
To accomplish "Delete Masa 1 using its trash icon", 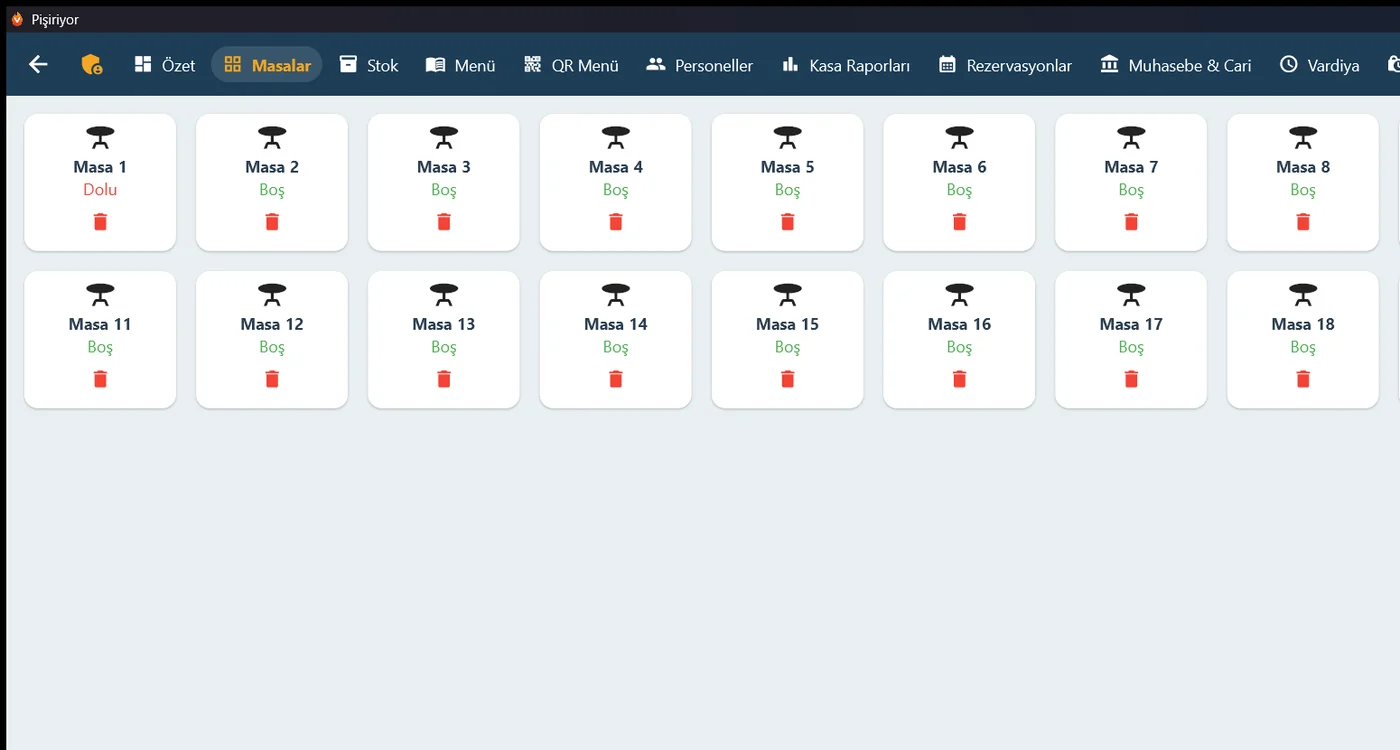I will [x=100, y=222].
